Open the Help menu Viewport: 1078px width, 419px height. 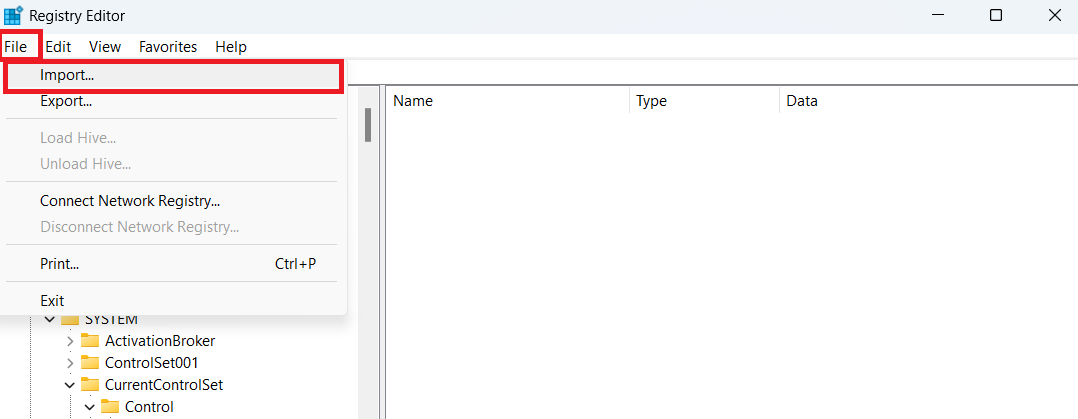pyautogui.click(x=231, y=47)
